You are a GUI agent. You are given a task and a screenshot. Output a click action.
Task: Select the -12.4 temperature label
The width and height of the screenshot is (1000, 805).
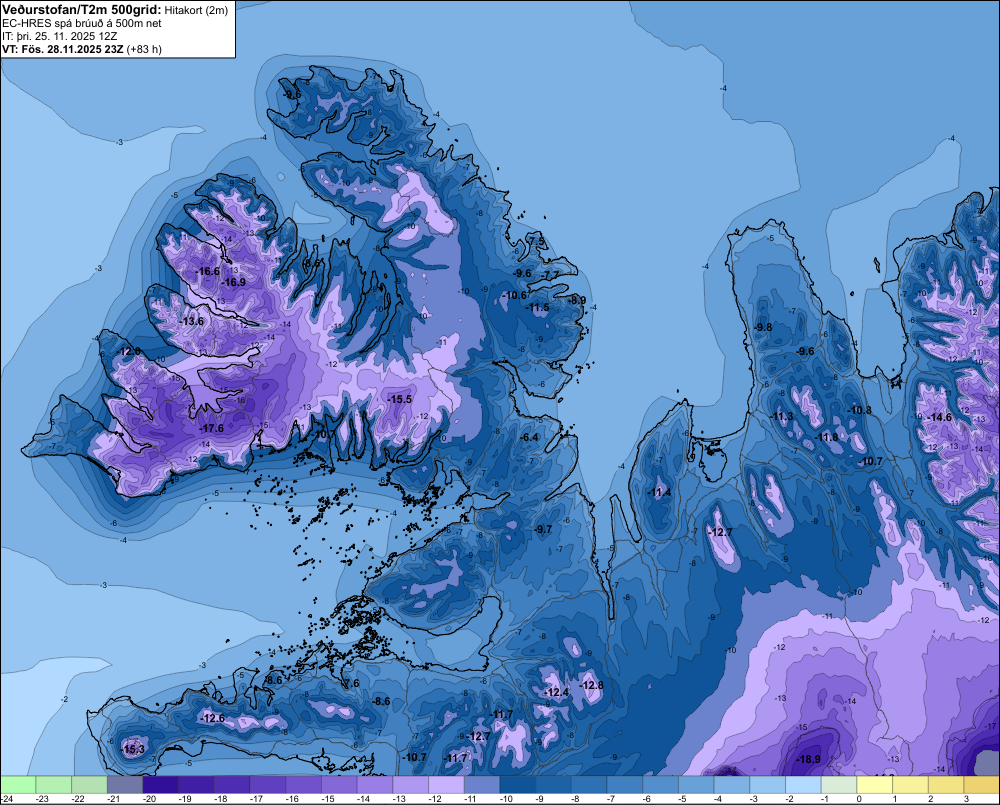(x=556, y=693)
